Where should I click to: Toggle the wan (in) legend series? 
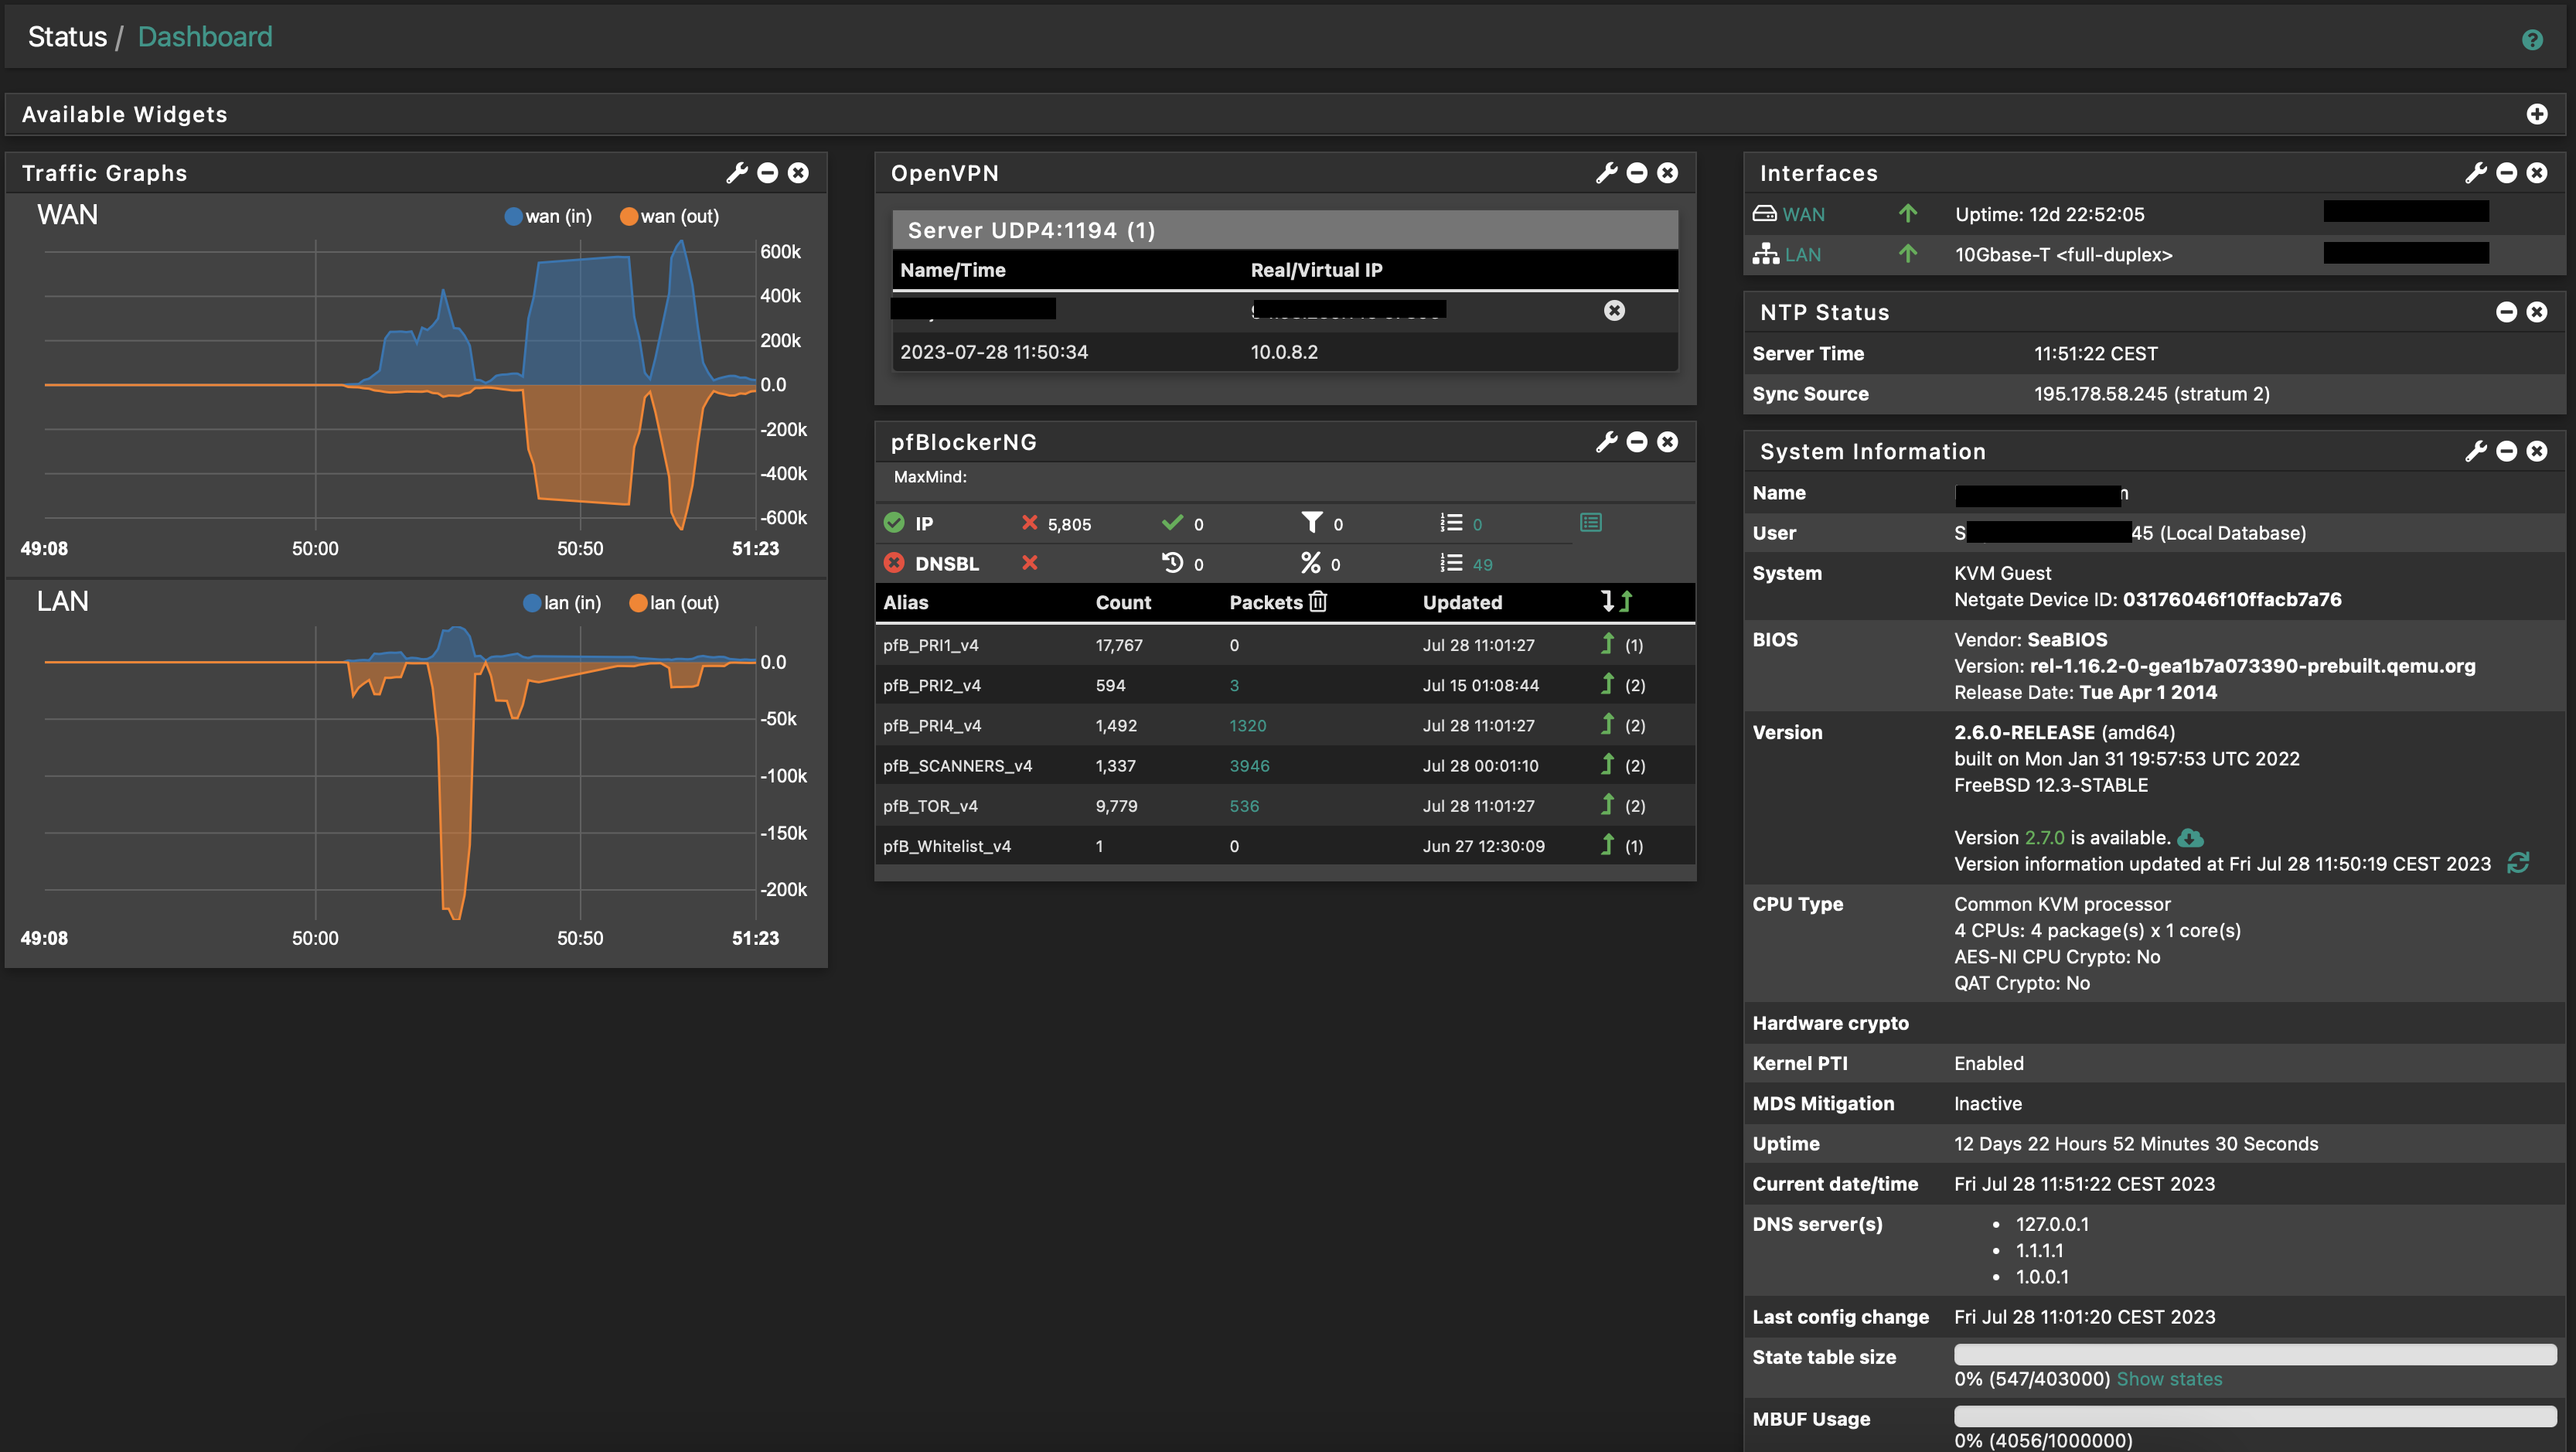pyautogui.click(x=548, y=216)
